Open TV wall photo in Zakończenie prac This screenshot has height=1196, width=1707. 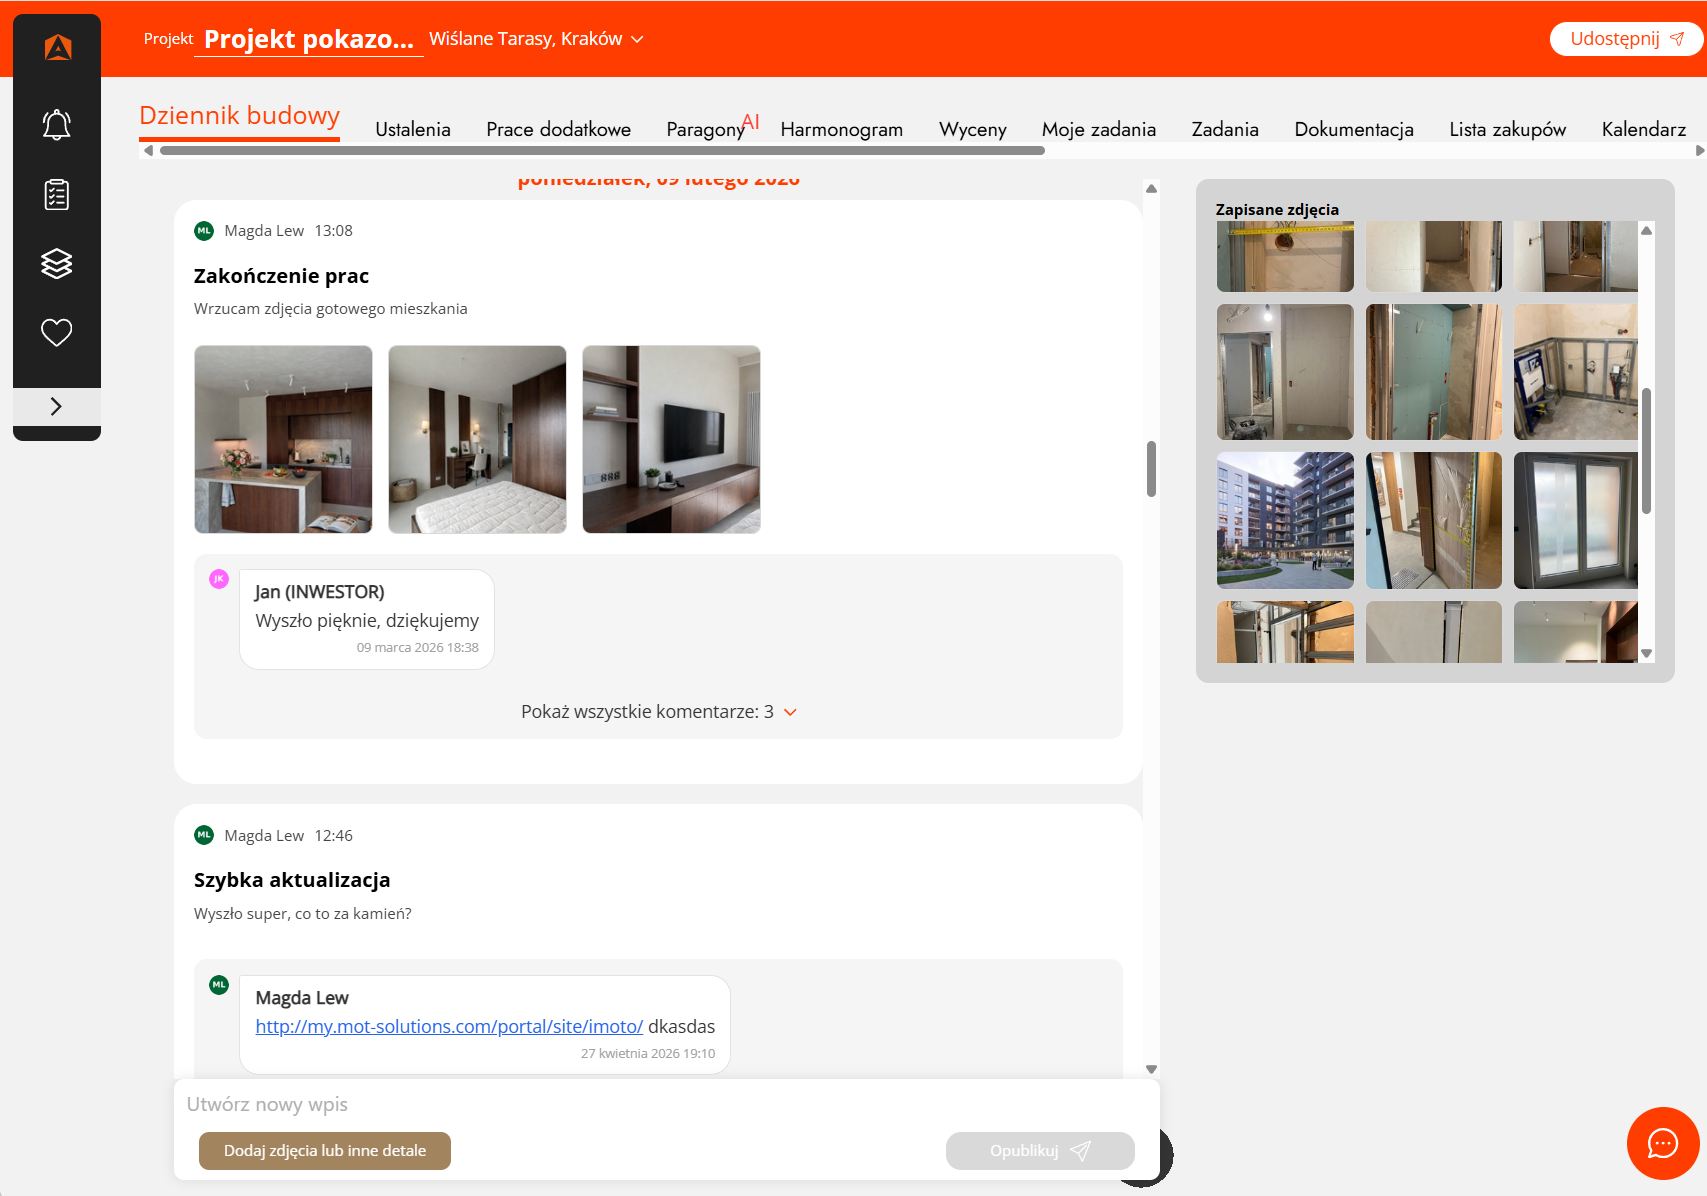[x=671, y=439]
